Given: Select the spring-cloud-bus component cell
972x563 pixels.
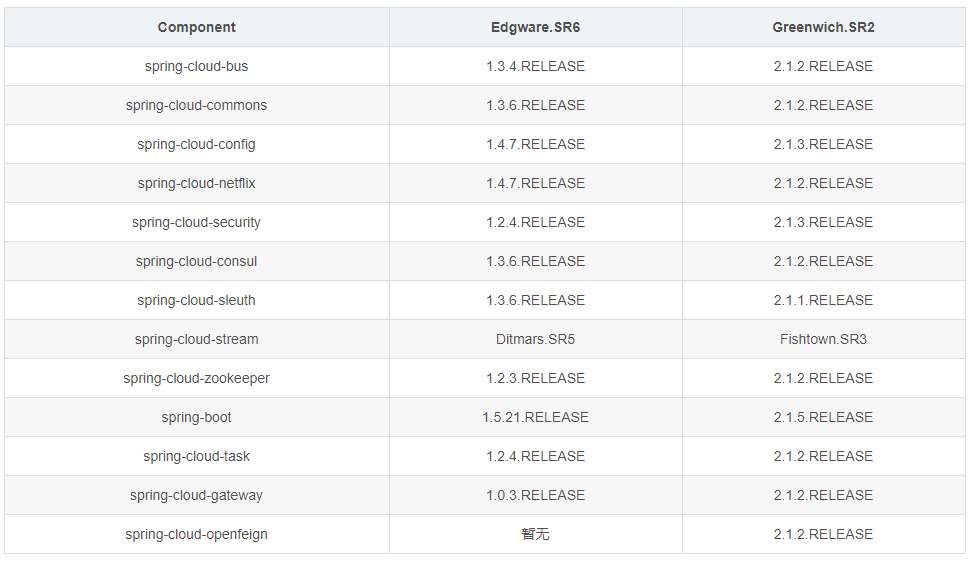Looking at the screenshot, I should click(x=196, y=66).
